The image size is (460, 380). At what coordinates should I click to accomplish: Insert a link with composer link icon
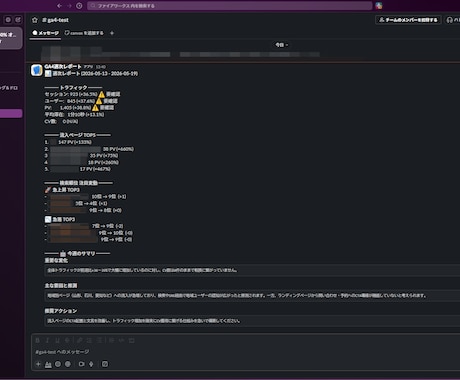coord(79,340)
